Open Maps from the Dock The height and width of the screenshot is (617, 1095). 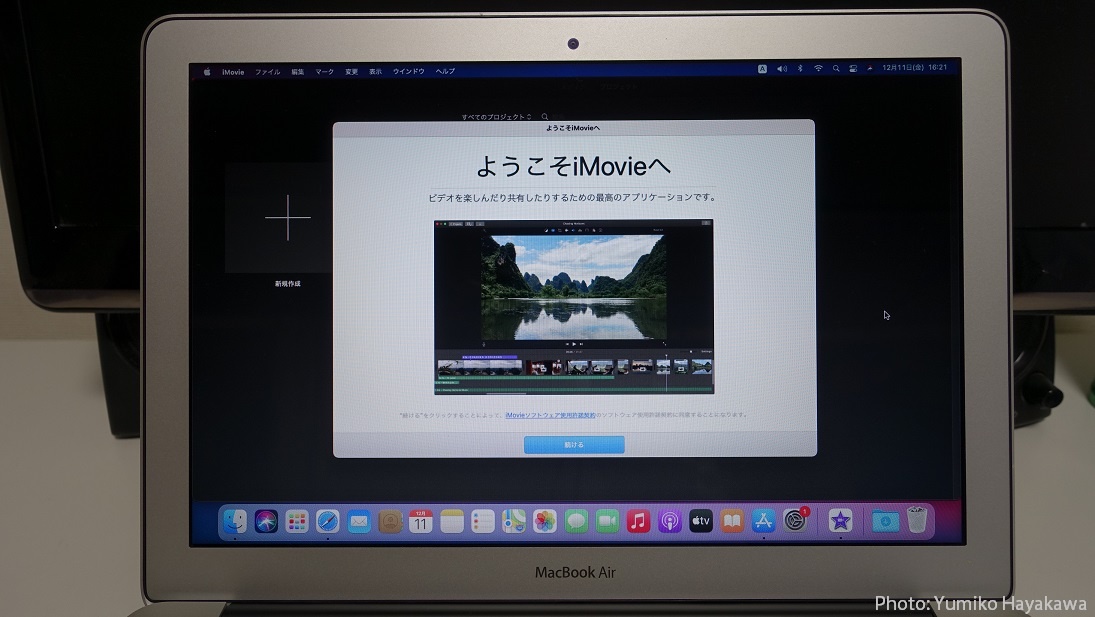tap(514, 521)
